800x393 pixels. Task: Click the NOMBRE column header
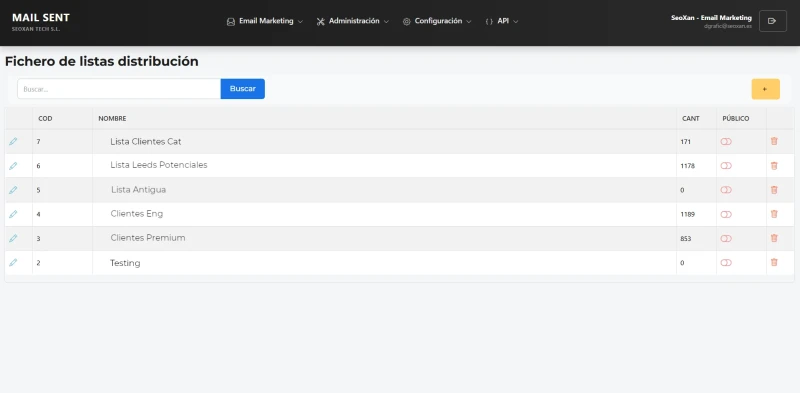click(x=112, y=118)
